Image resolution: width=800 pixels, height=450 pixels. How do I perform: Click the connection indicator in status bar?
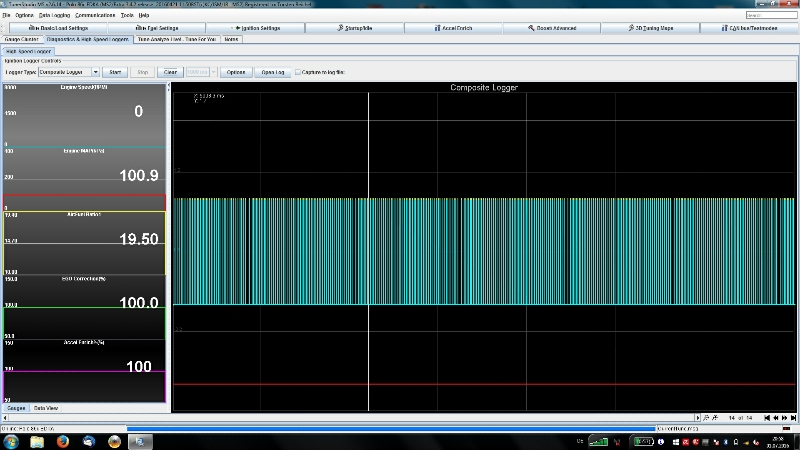click(x=786, y=429)
